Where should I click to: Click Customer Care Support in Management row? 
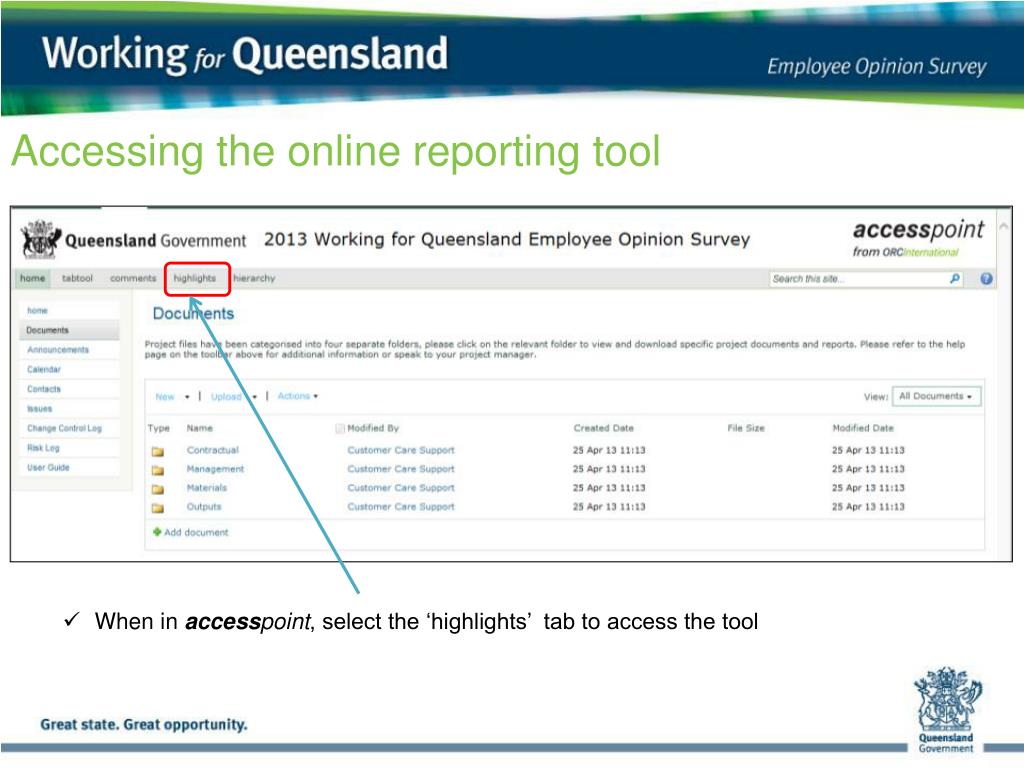tap(400, 469)
